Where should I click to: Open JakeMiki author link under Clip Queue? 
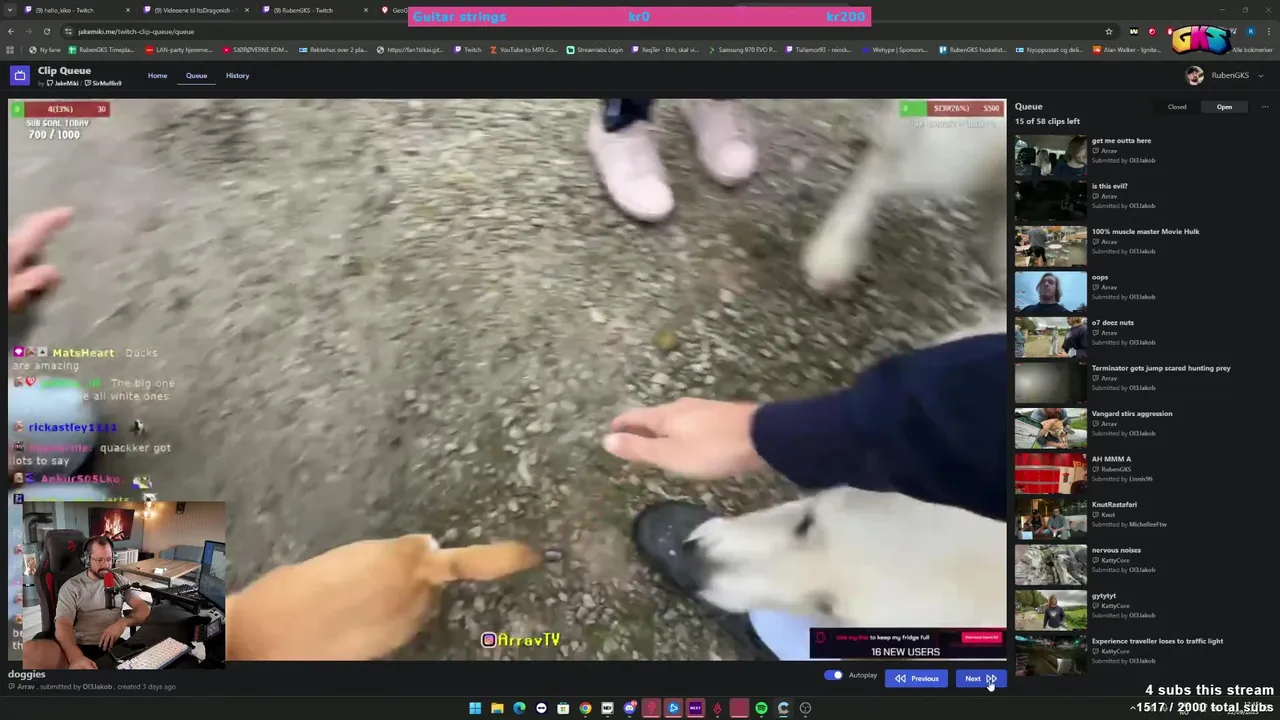[x=65, y=84]
